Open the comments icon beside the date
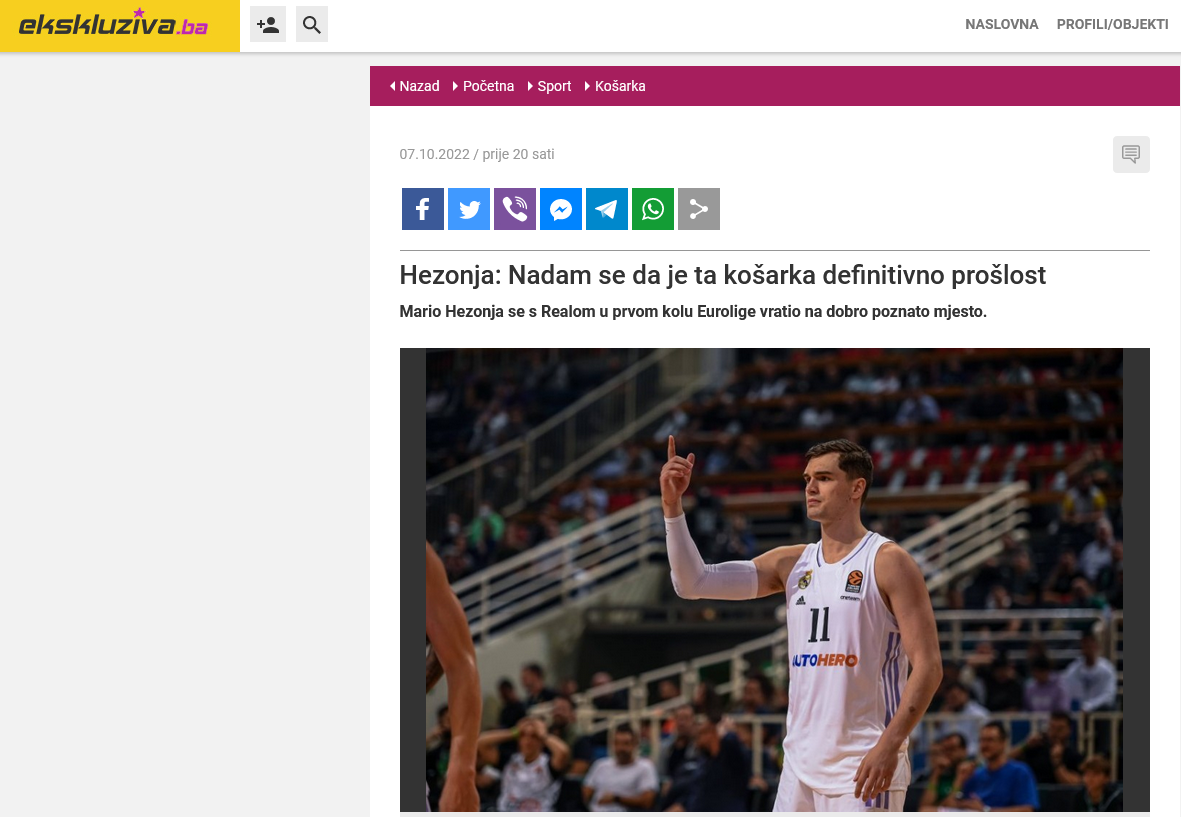Screen dimensions: 1181x817 click(1131, 154)
